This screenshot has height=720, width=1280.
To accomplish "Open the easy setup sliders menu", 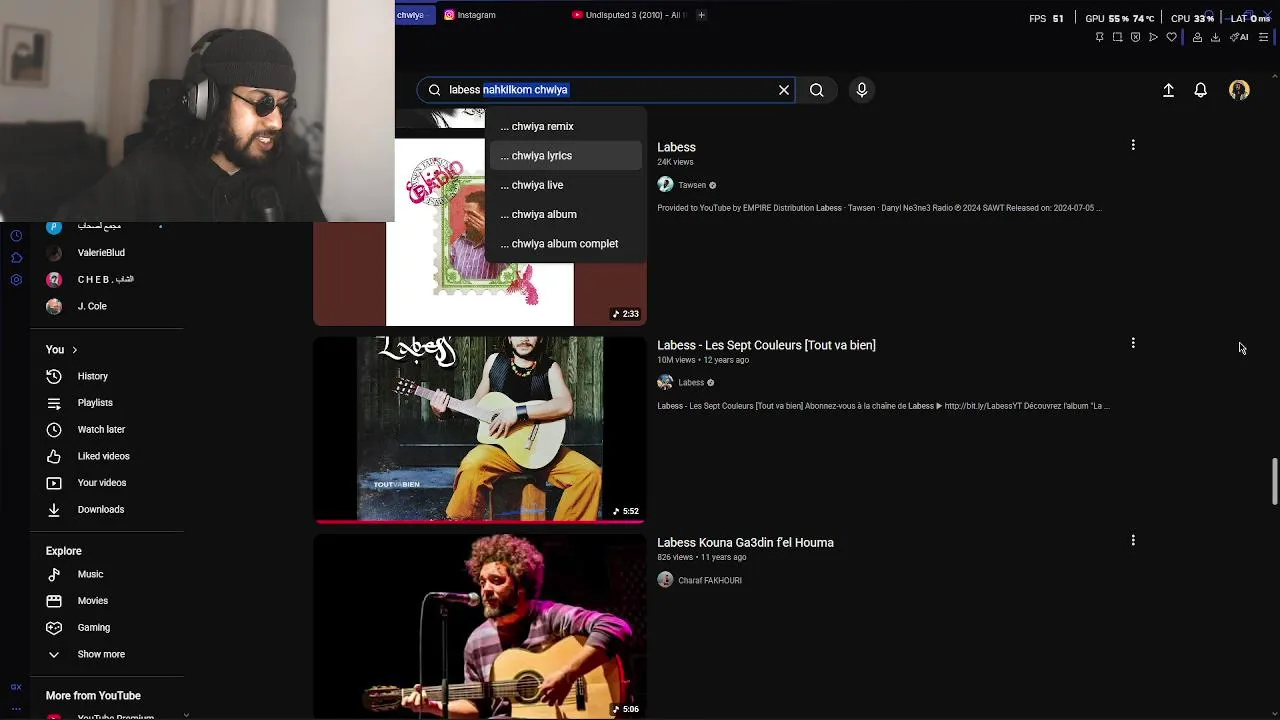I will tap(1263, 37).
